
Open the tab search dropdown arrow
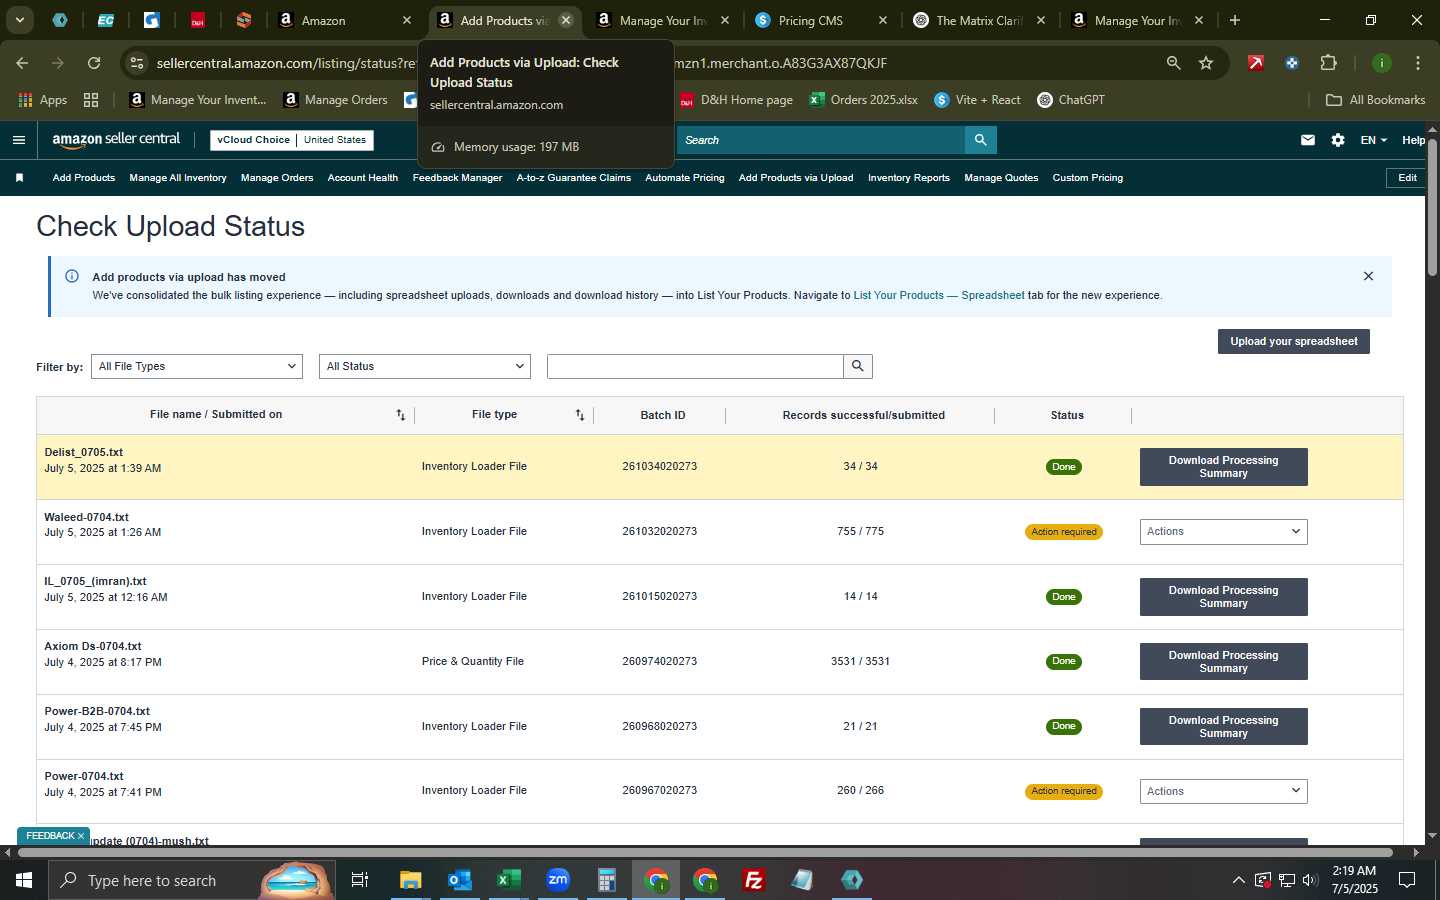point(19,20)
